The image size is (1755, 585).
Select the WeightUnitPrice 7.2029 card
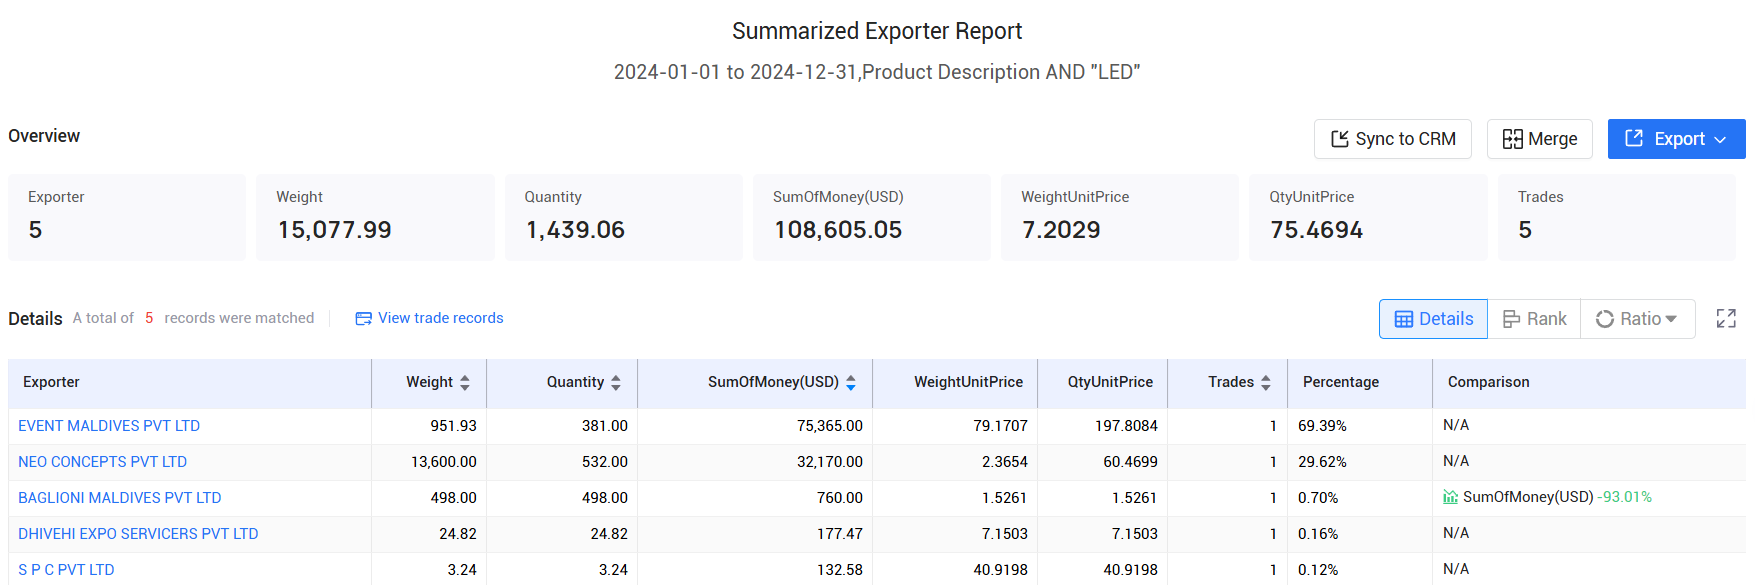(x=1120, y=217)
